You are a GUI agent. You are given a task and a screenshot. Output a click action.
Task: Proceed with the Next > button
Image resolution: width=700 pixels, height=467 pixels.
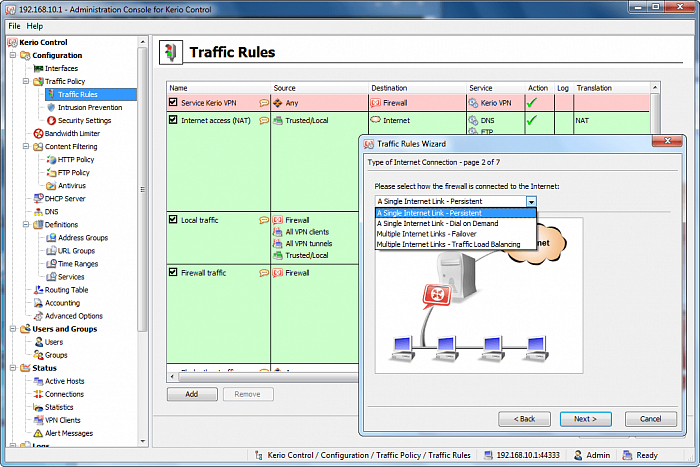click(585, 419)
